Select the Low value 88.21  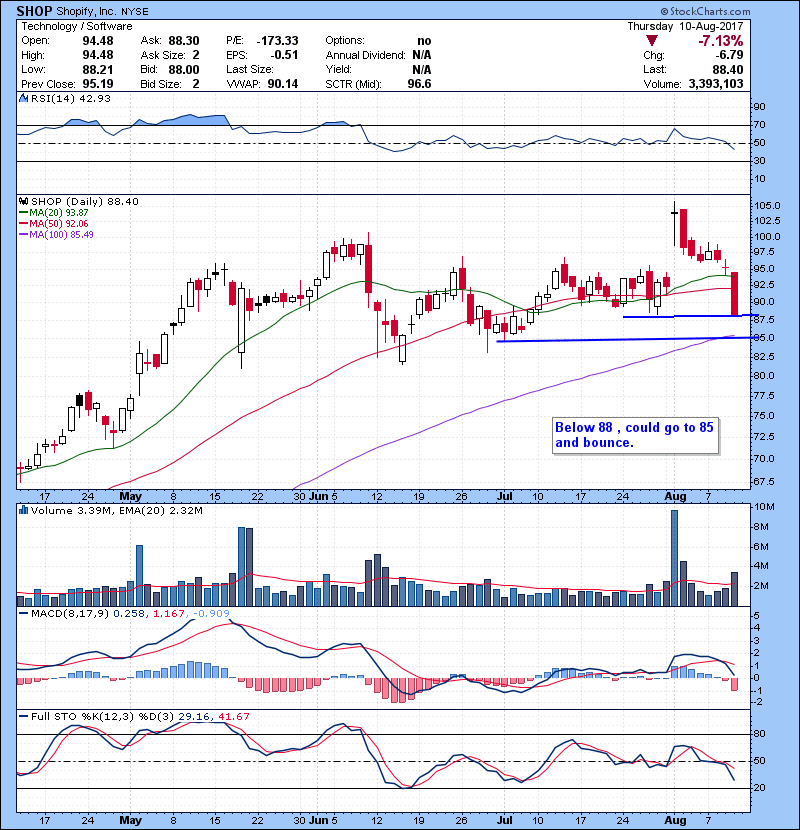tap(98, 69)
